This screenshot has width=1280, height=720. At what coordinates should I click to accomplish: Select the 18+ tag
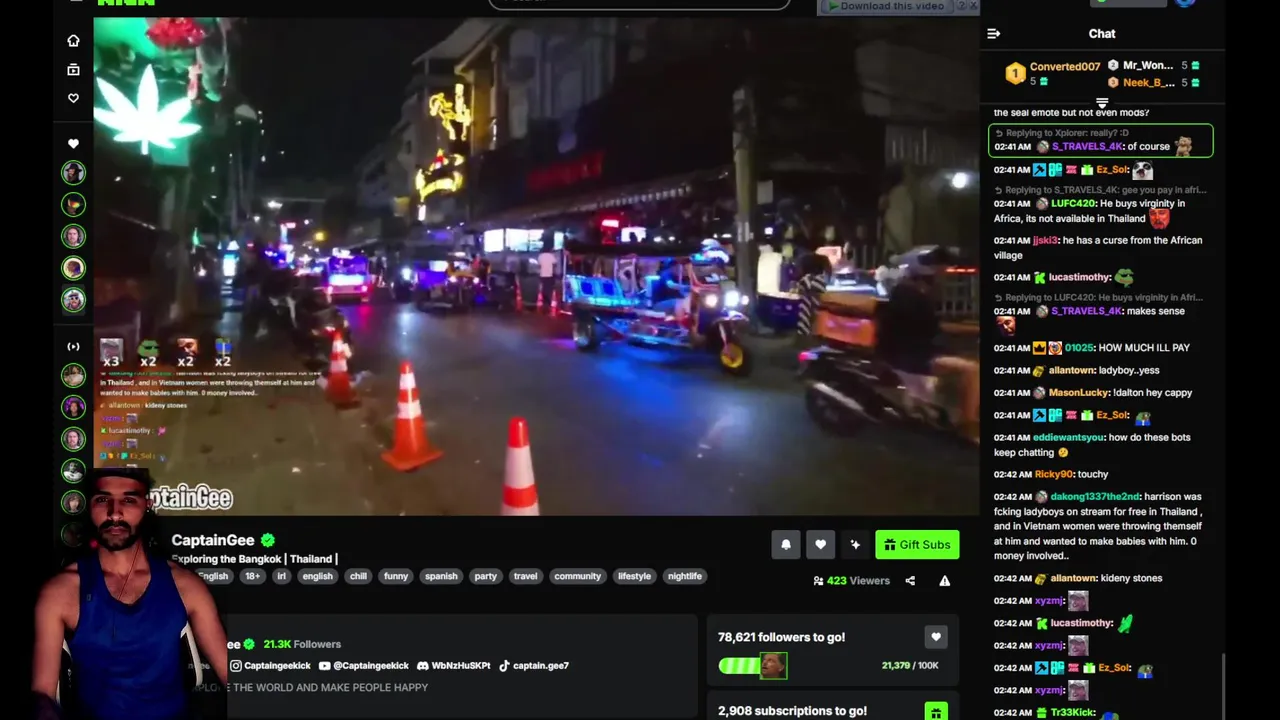pyautogui.click(x=253, y=576)
